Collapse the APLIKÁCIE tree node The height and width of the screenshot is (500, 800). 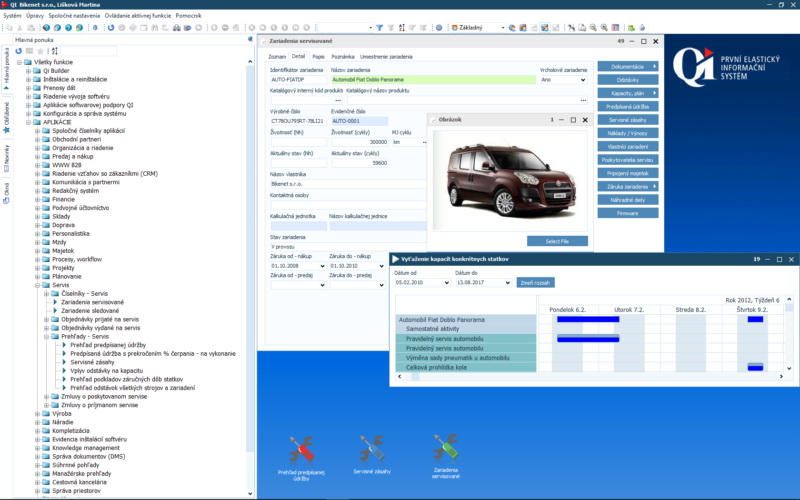click(x=29, y=122)
